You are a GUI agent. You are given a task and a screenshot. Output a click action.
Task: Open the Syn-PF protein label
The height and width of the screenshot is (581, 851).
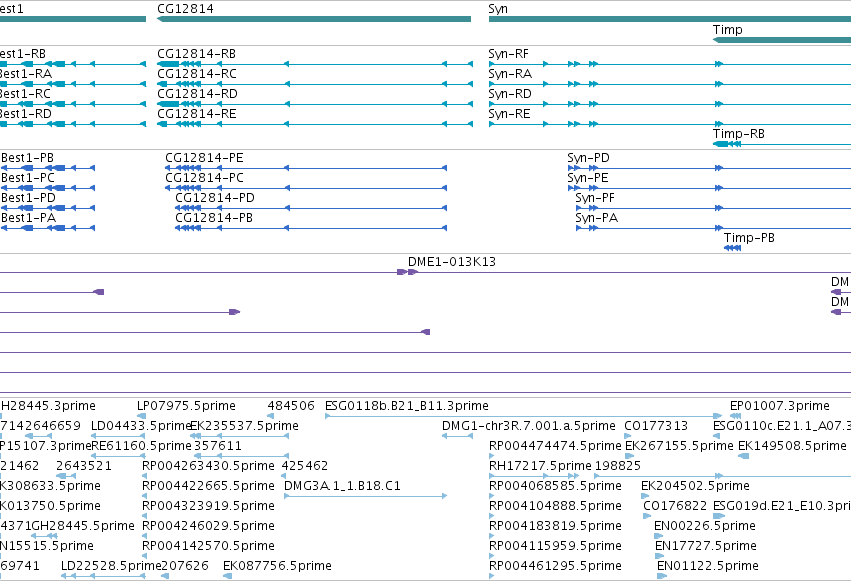click(595, 199)
